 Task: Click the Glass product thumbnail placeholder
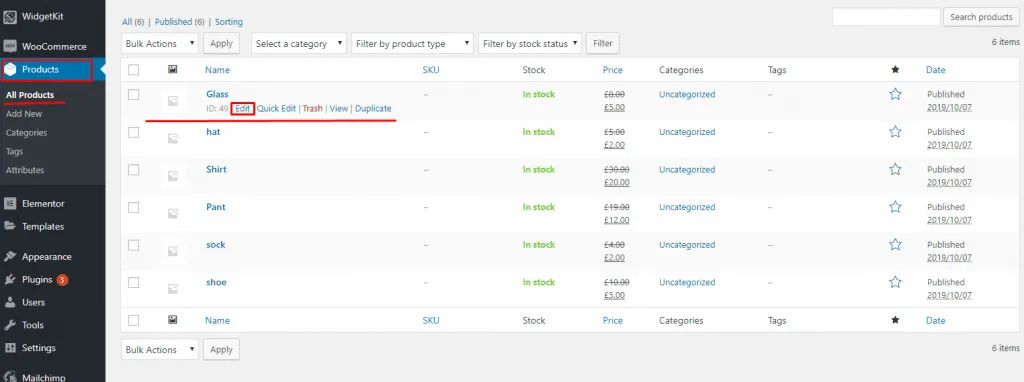pos(173,101)
